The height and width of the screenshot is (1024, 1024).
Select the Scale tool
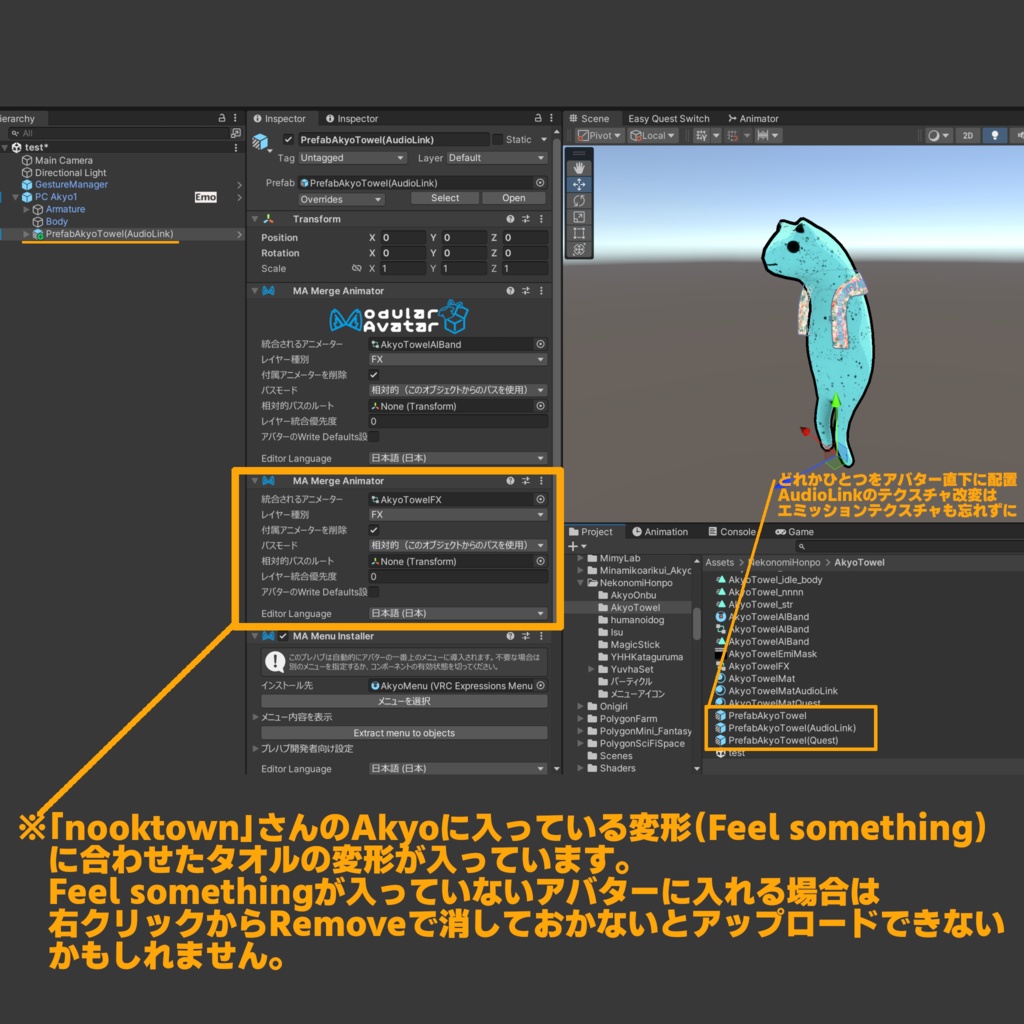point(578,216)
